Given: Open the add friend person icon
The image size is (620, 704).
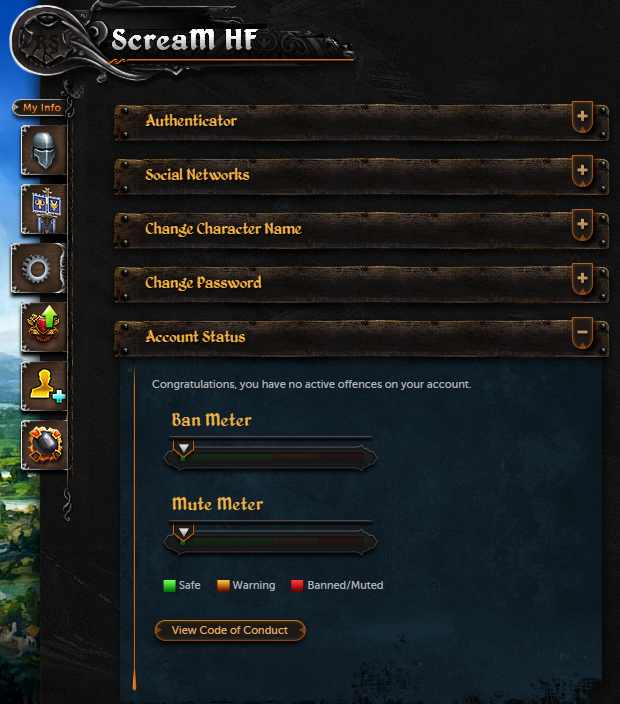Looking at the screenshot, I should point(44,387).
